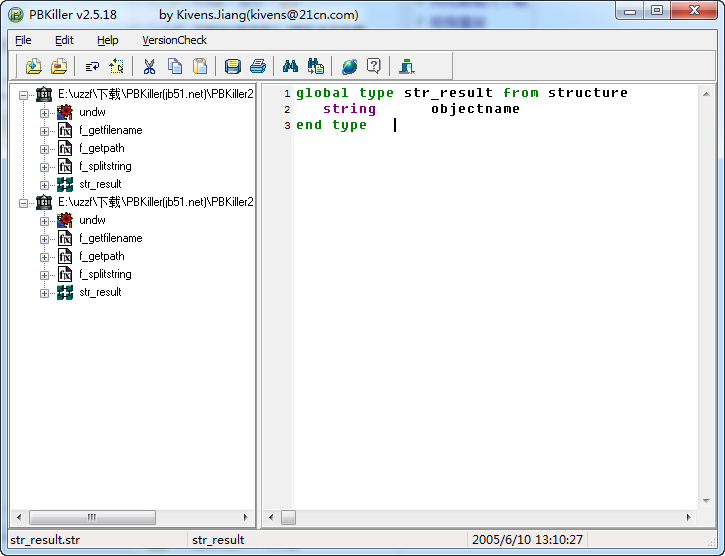Viewport: 725px width, 556px height.
Task: Click the tree panel horizontal scrollbar thumb
Action: (x=92, y=517)
